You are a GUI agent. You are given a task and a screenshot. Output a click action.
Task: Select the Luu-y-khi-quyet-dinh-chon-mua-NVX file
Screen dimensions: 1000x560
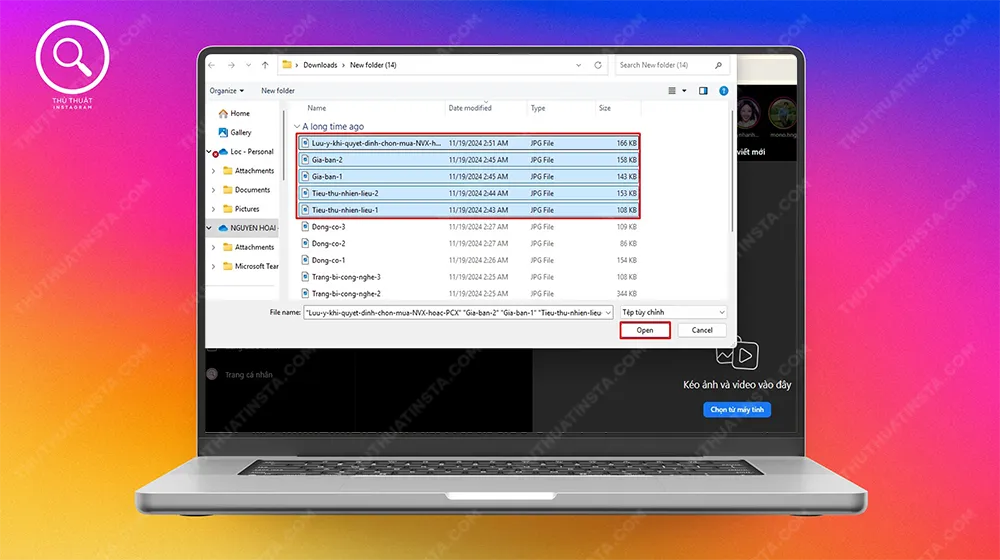pyautogui.click(x=468, y=143)
